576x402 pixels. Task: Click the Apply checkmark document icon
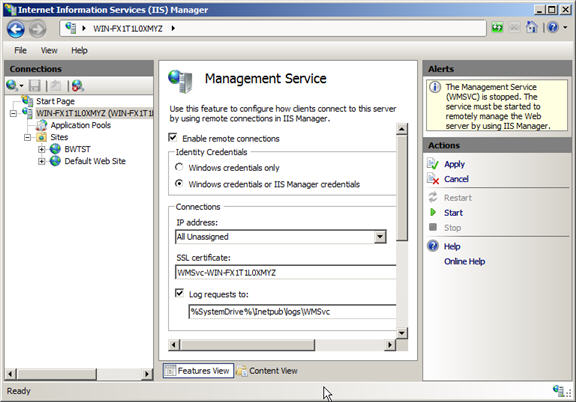point(433,164)
